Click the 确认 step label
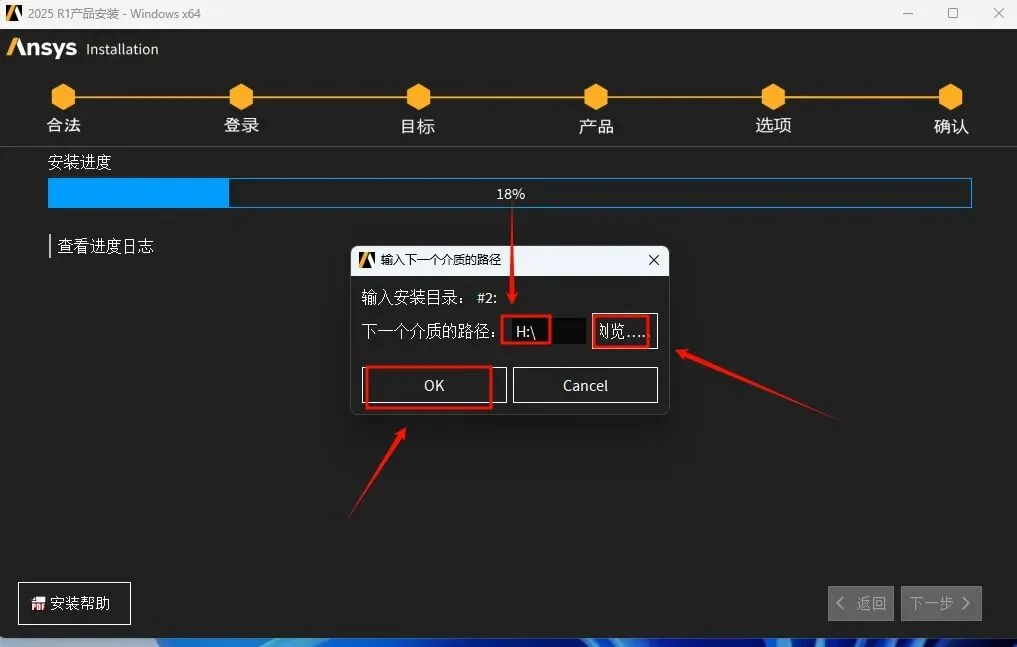Screen dimensions: 1017x647 coord(951,126)
